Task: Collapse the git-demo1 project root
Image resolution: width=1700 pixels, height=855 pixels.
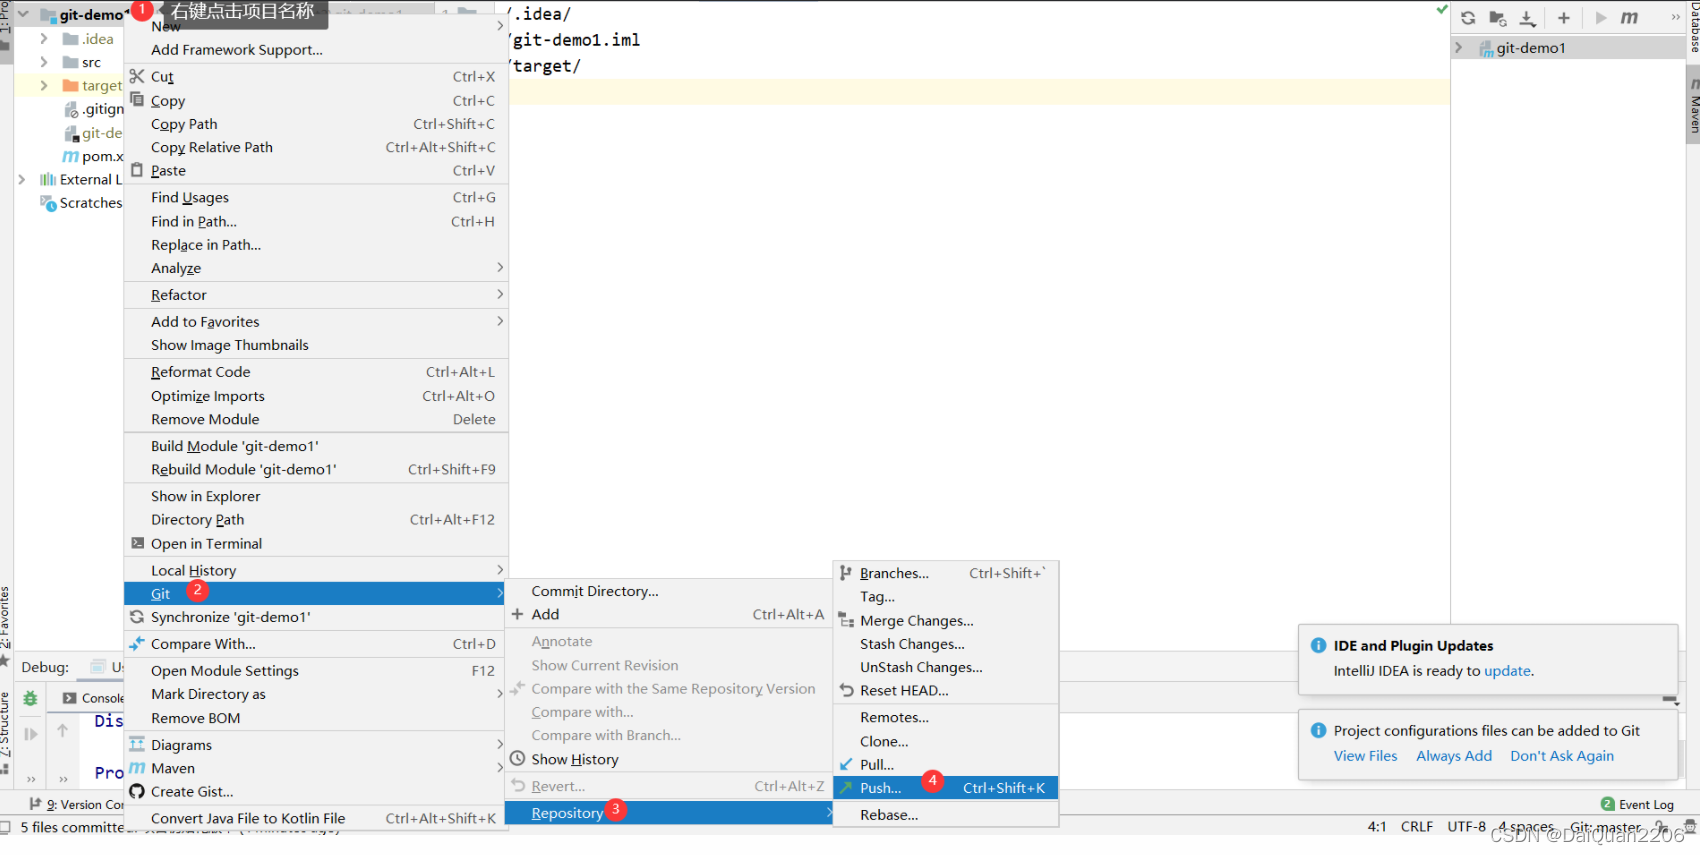Action: point(23,15)
